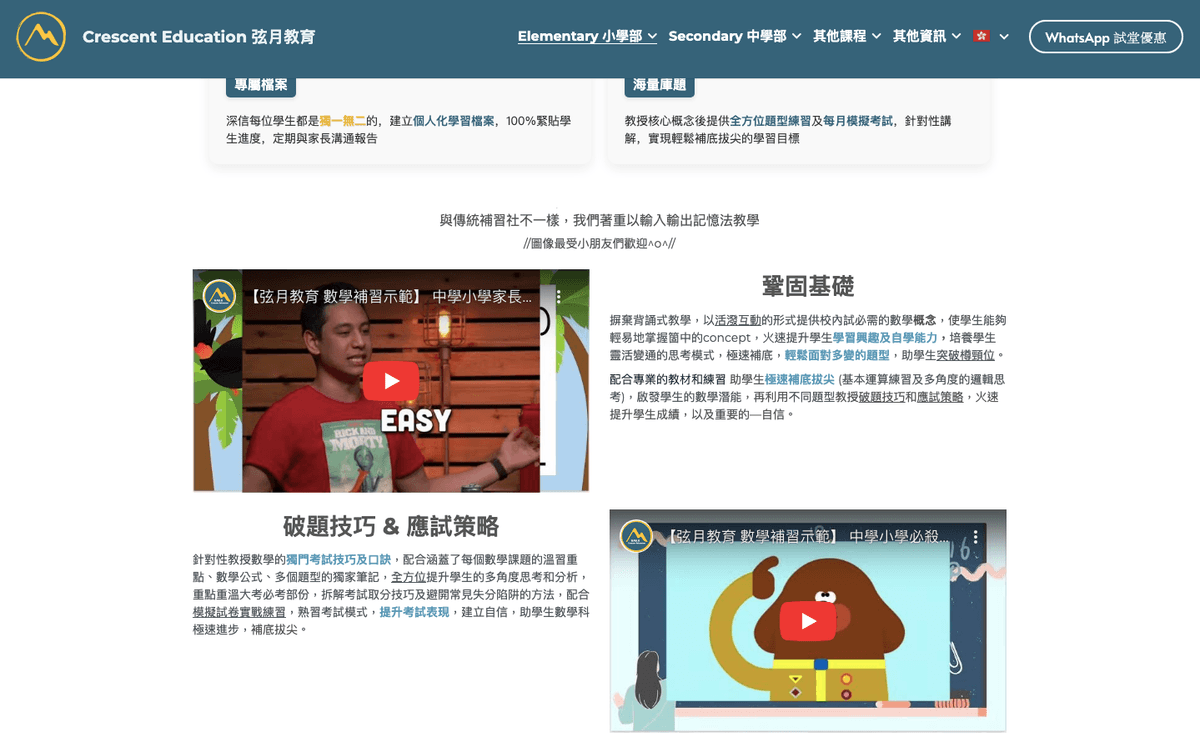The width and height of the screenshot is (1200, 742).
Task: Click the highlighted text 提升考試表現
Action: pyautogui.click(x=414, y=612)
